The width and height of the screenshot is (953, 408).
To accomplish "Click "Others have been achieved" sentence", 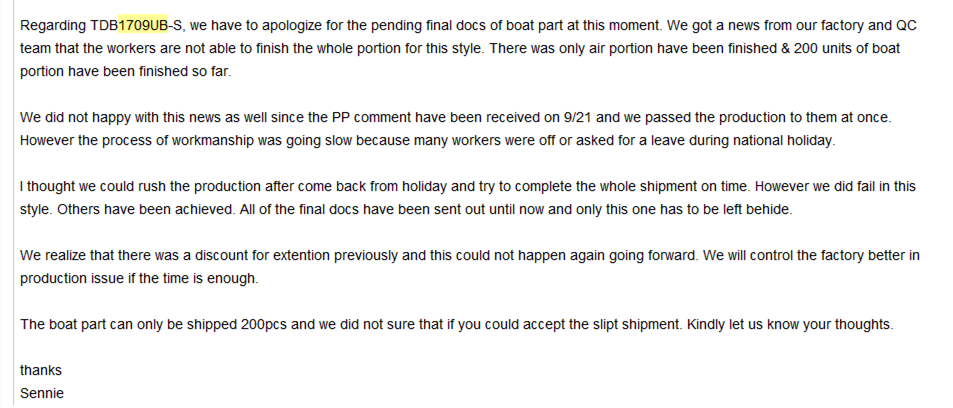I will 125,209.
